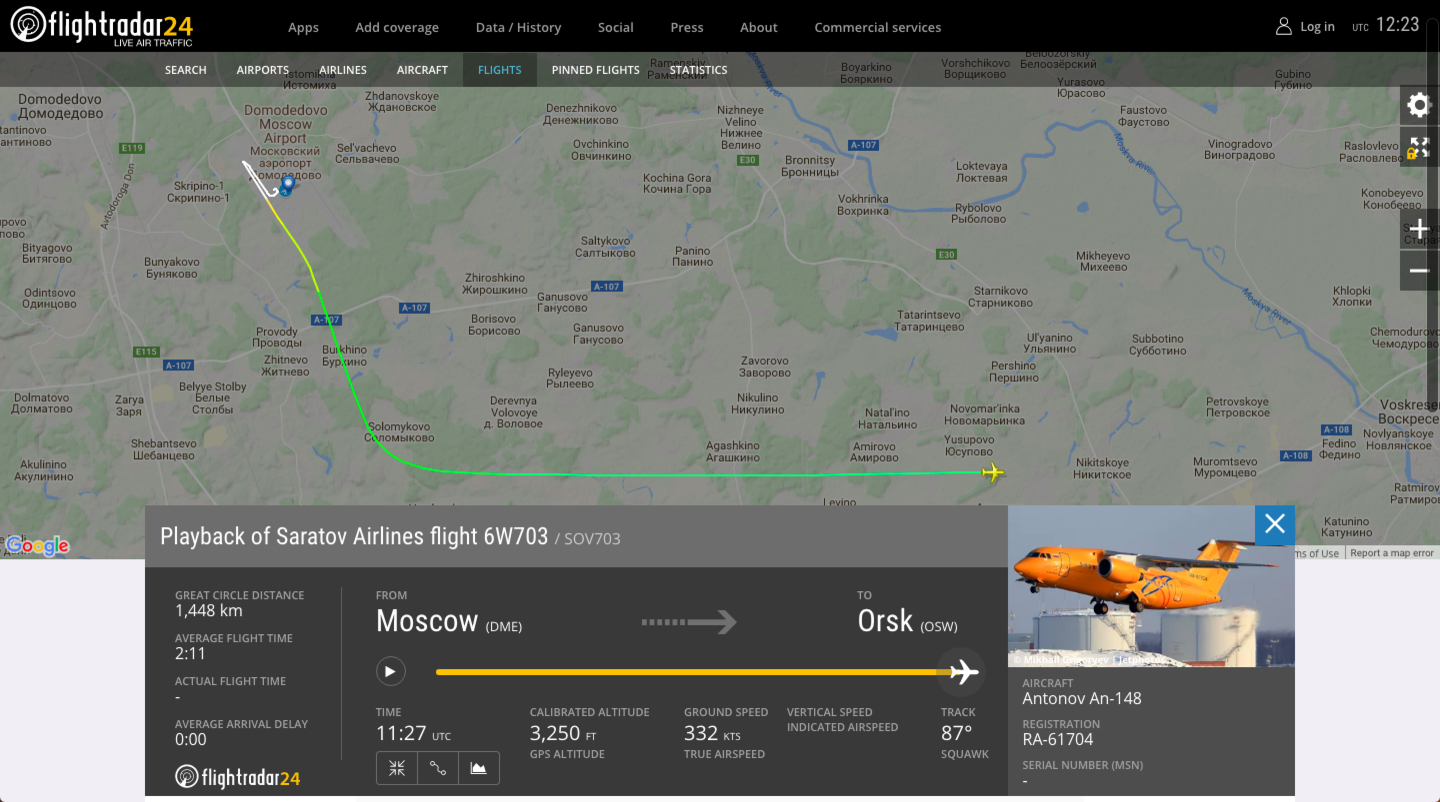Click the UTC clock 12:23
This screenshot has height=802, width=1440.
coord(1398,25)
